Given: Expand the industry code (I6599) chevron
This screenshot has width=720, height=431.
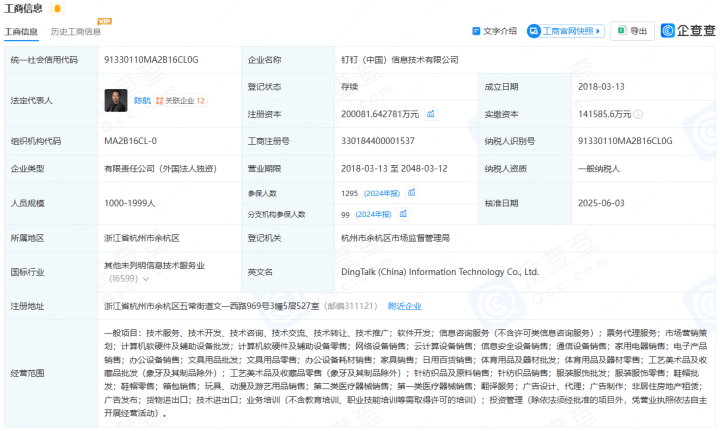Looking at the screenshot, I should coord(146,279).
